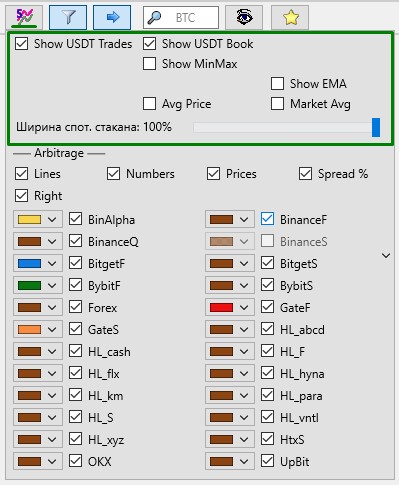Uncheck the HL_S exchange

click(75, 417)
